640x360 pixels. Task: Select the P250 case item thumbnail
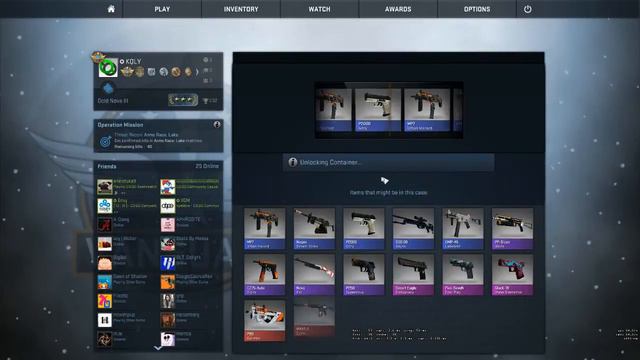[x=364, y=275]
